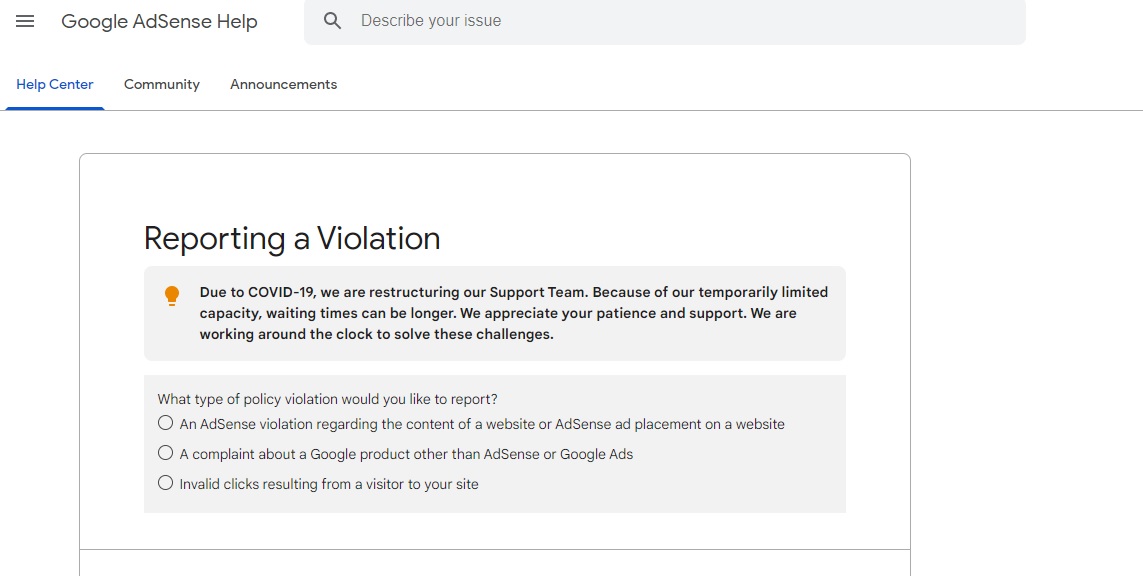Click the magnifying glass search icon

pos(332,20)
